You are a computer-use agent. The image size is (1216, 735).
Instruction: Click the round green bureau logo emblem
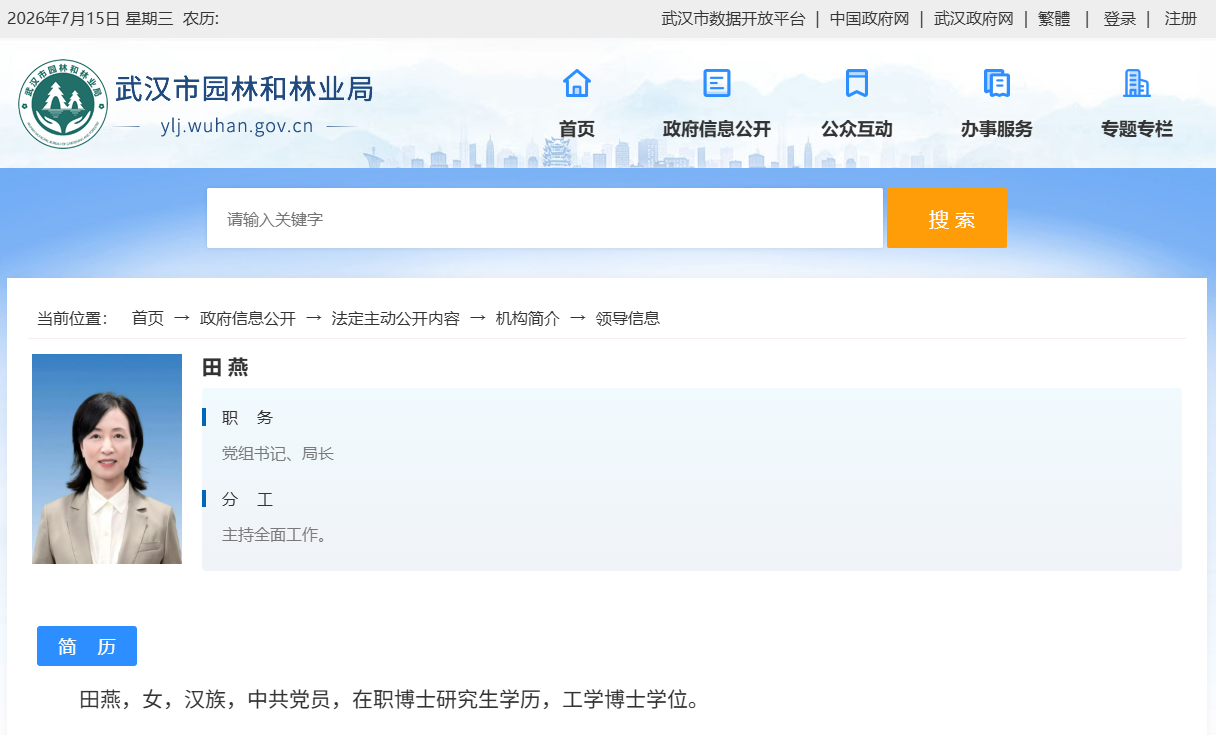(x=63, y=103)
